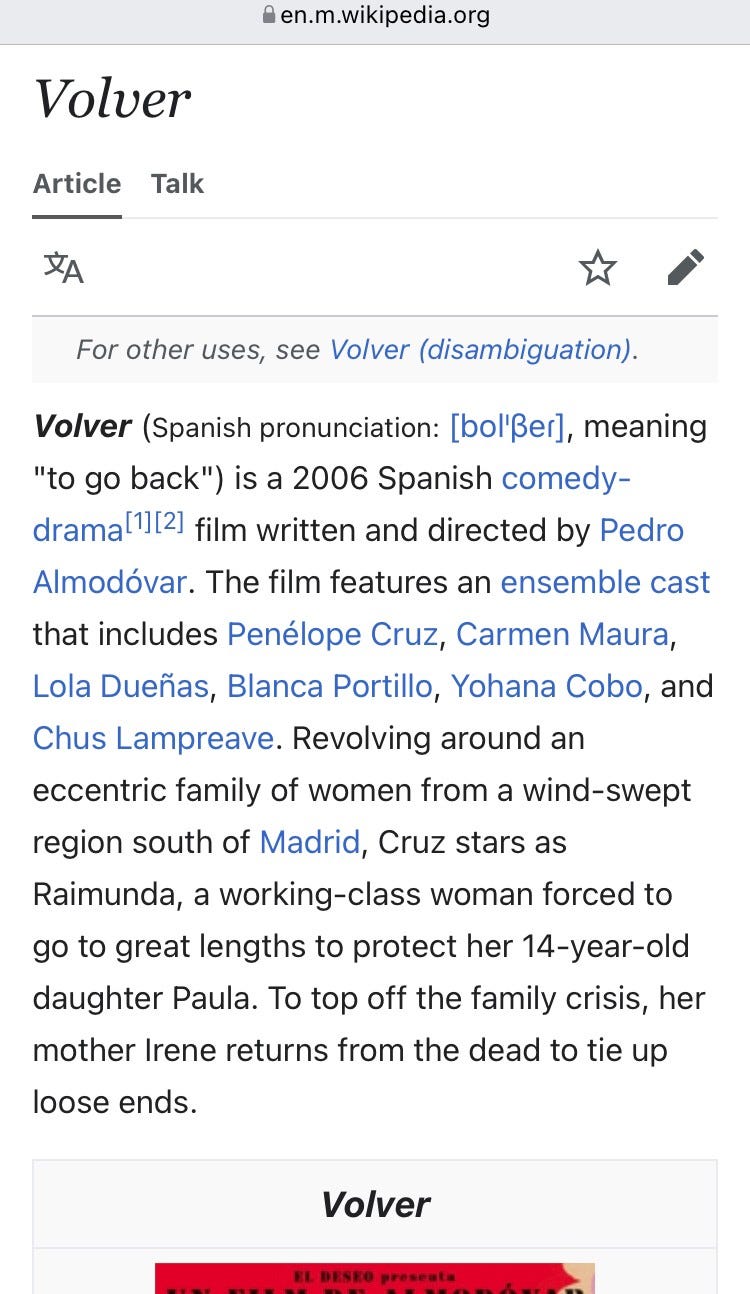
Task: Switch to the Talk tab
Action: (177, 184)
